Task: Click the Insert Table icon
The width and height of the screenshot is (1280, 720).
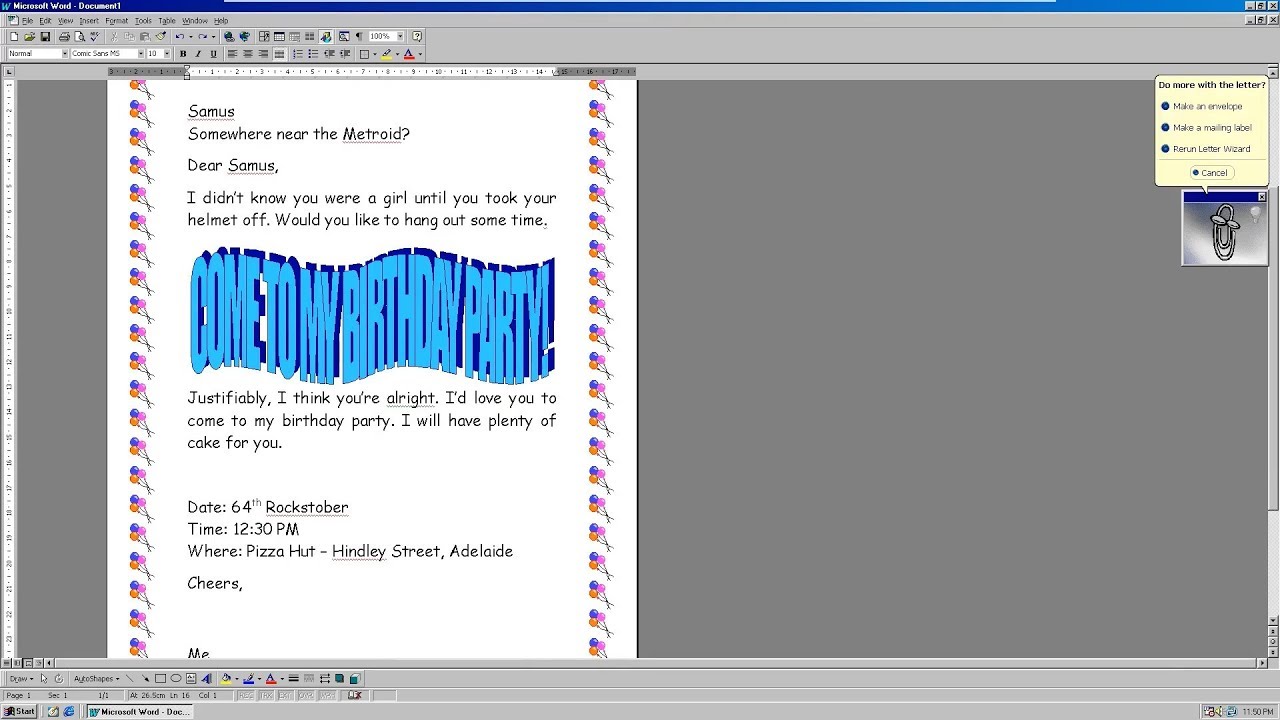Action: (279, 37)
